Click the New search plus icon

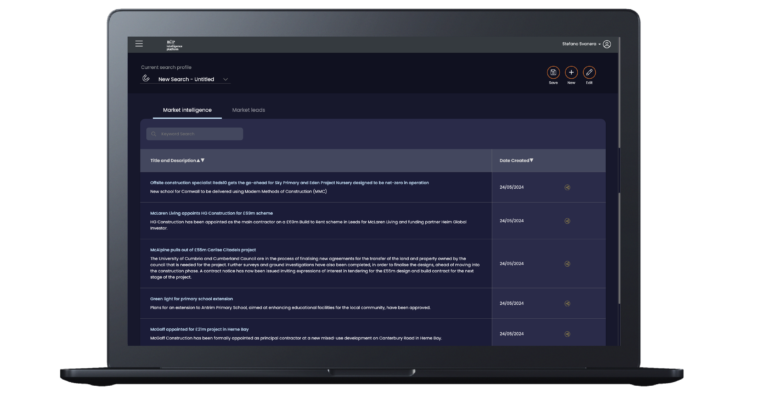[x=571, y=73]
